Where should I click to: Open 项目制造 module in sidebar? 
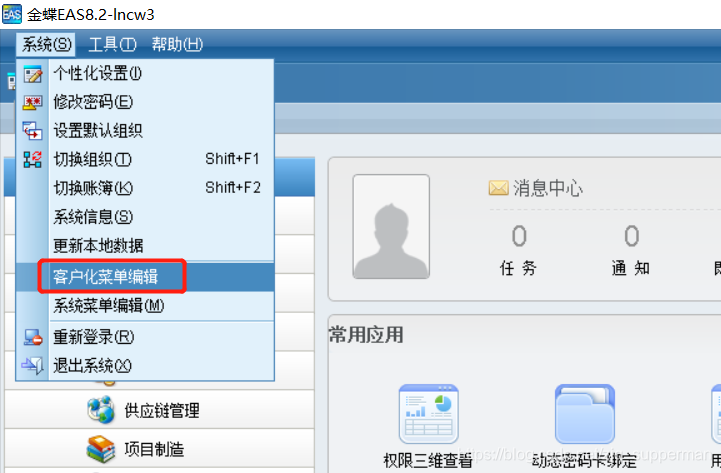[x=160, y=449]
